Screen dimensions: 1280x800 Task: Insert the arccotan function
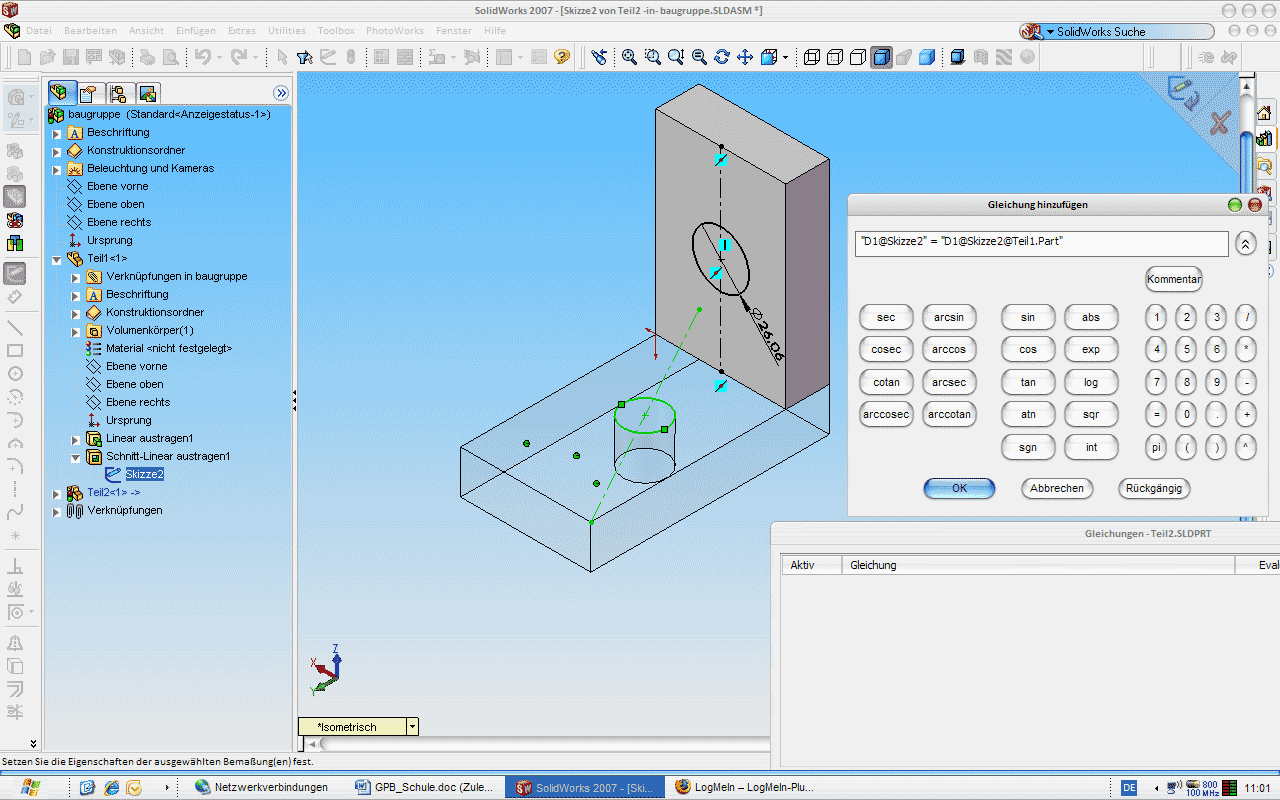[x=950, y=414]
